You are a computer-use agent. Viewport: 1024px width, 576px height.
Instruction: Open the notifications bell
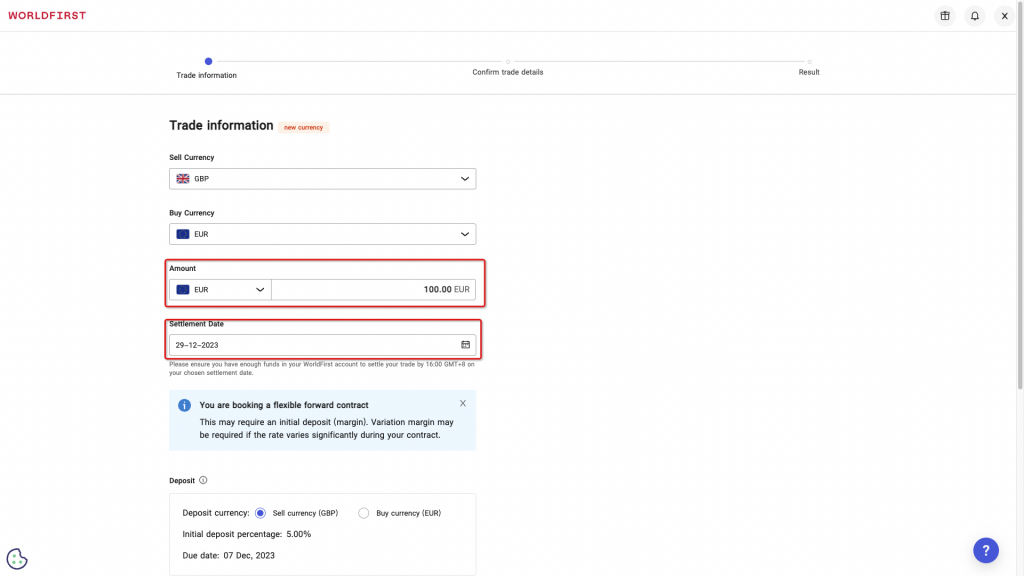point(975,16)
